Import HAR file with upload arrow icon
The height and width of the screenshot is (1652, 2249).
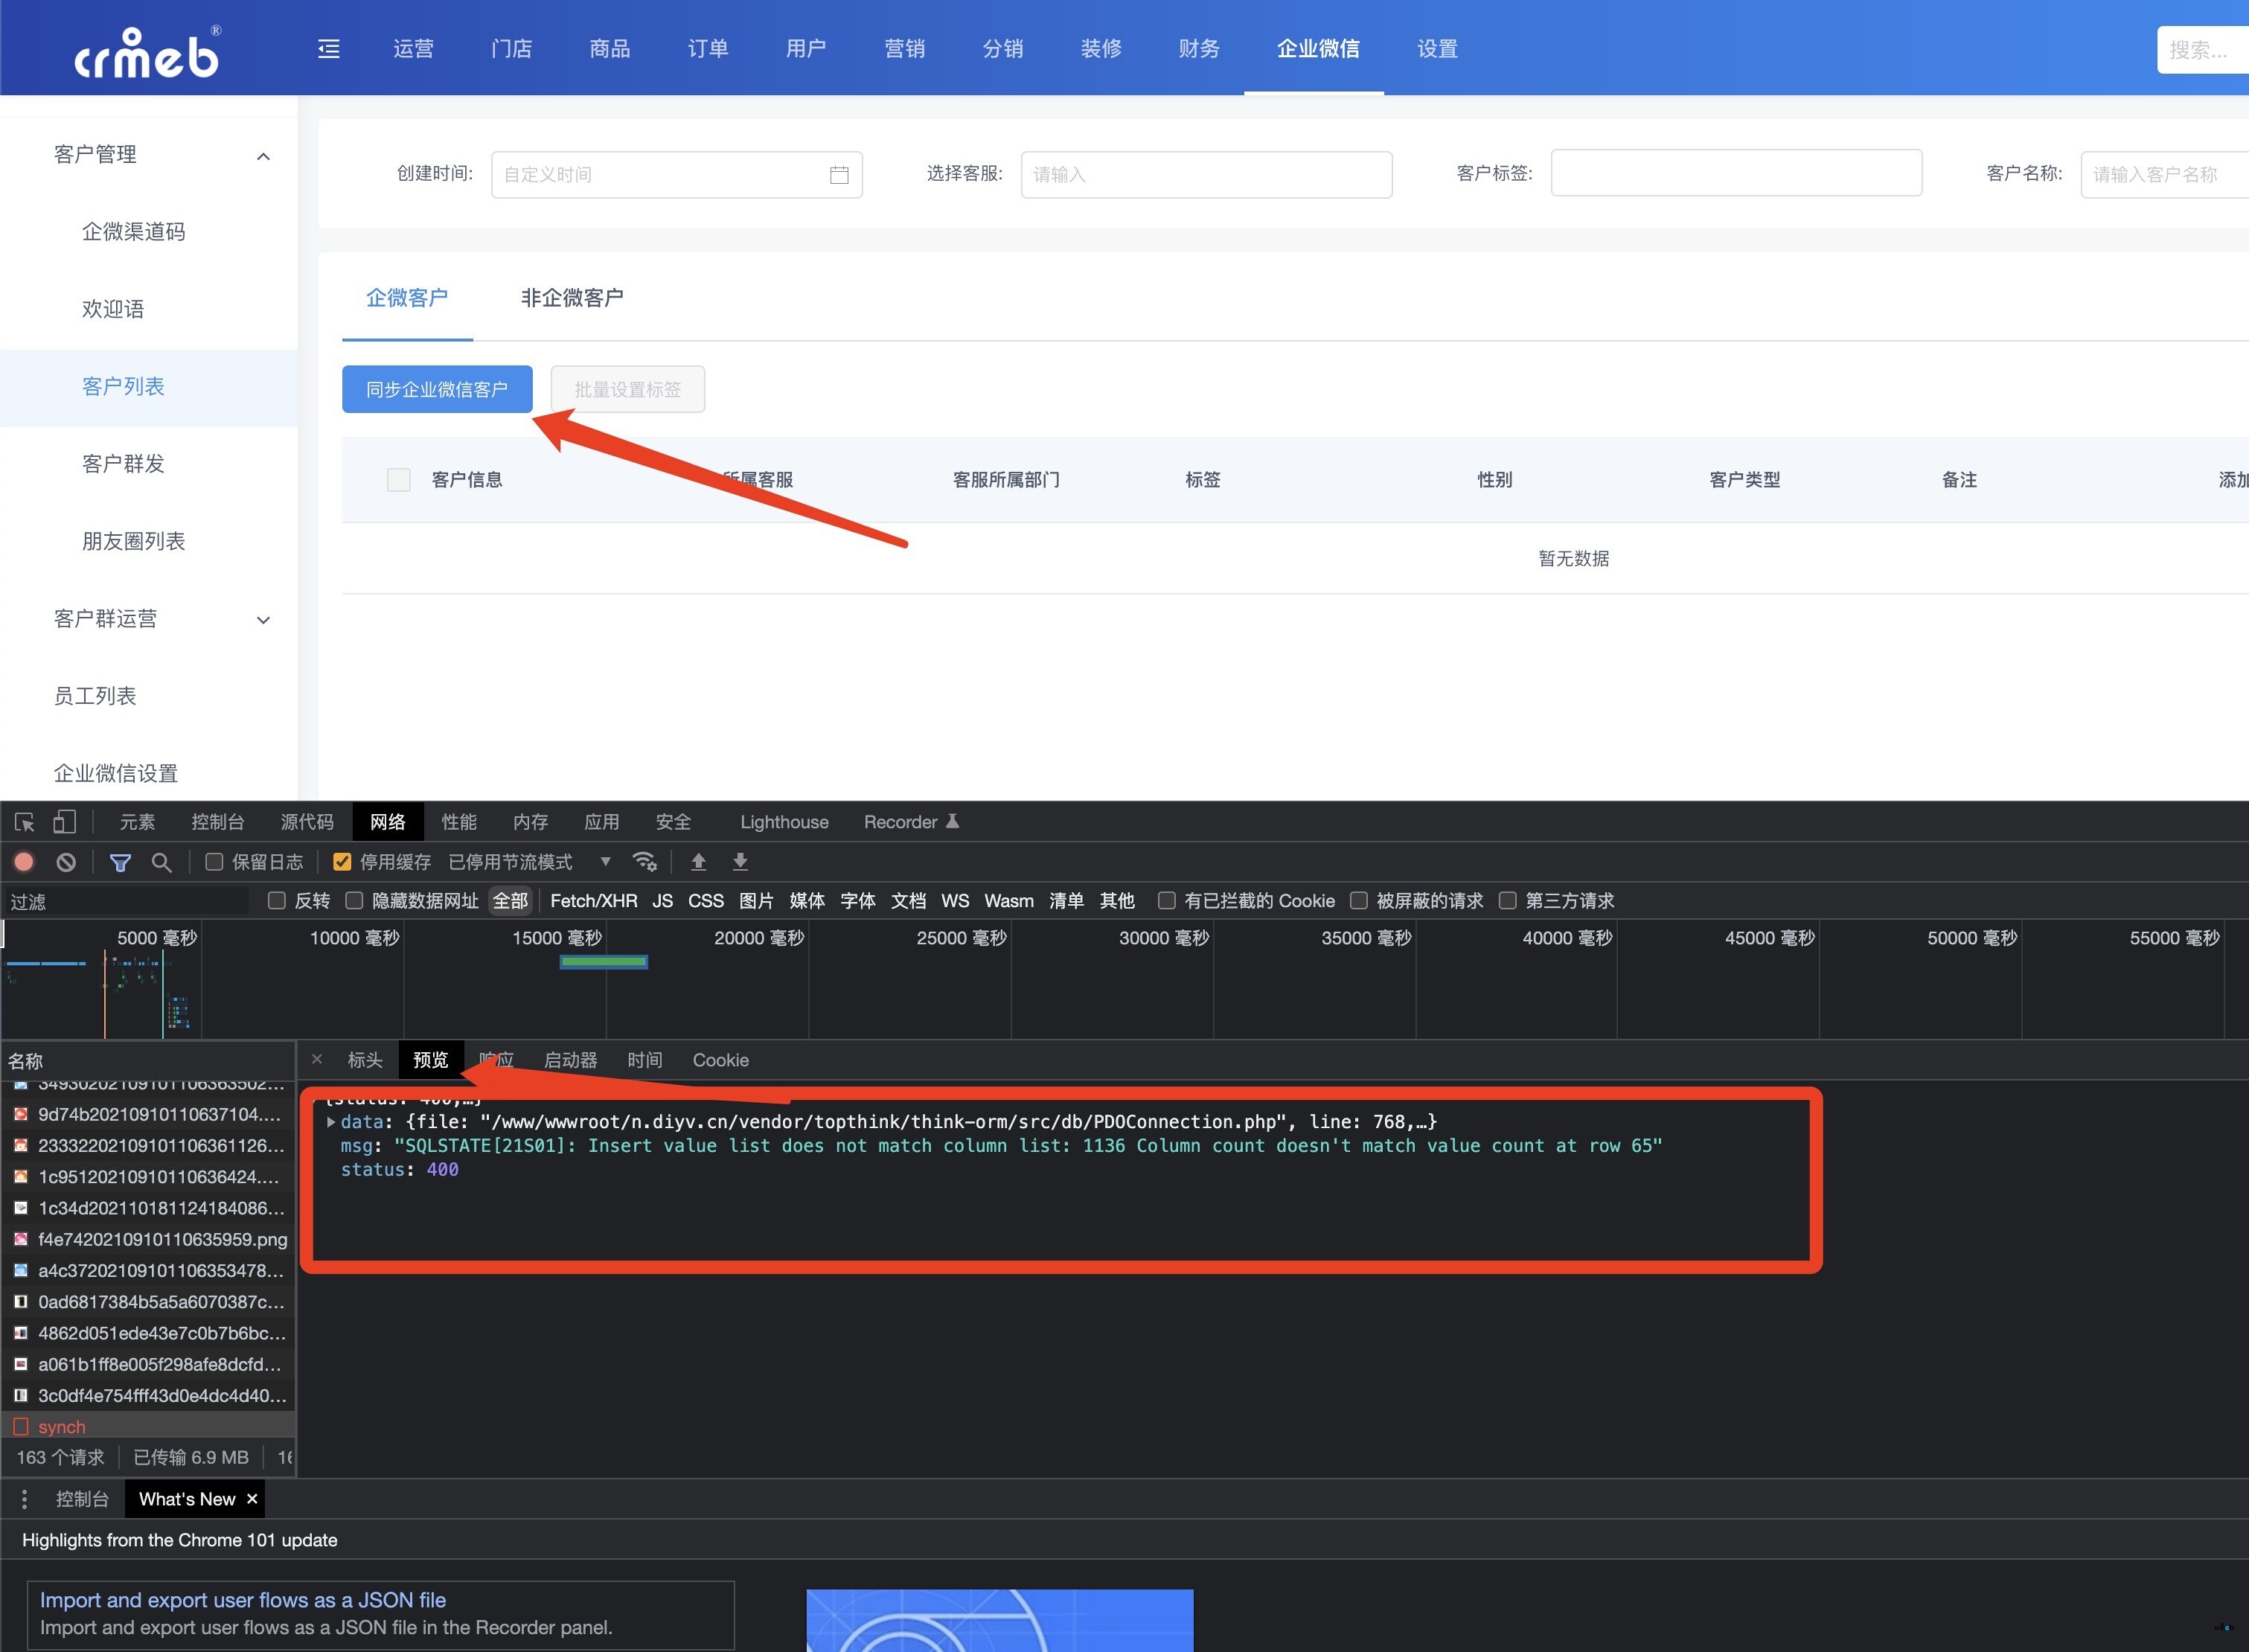[699, 862]
